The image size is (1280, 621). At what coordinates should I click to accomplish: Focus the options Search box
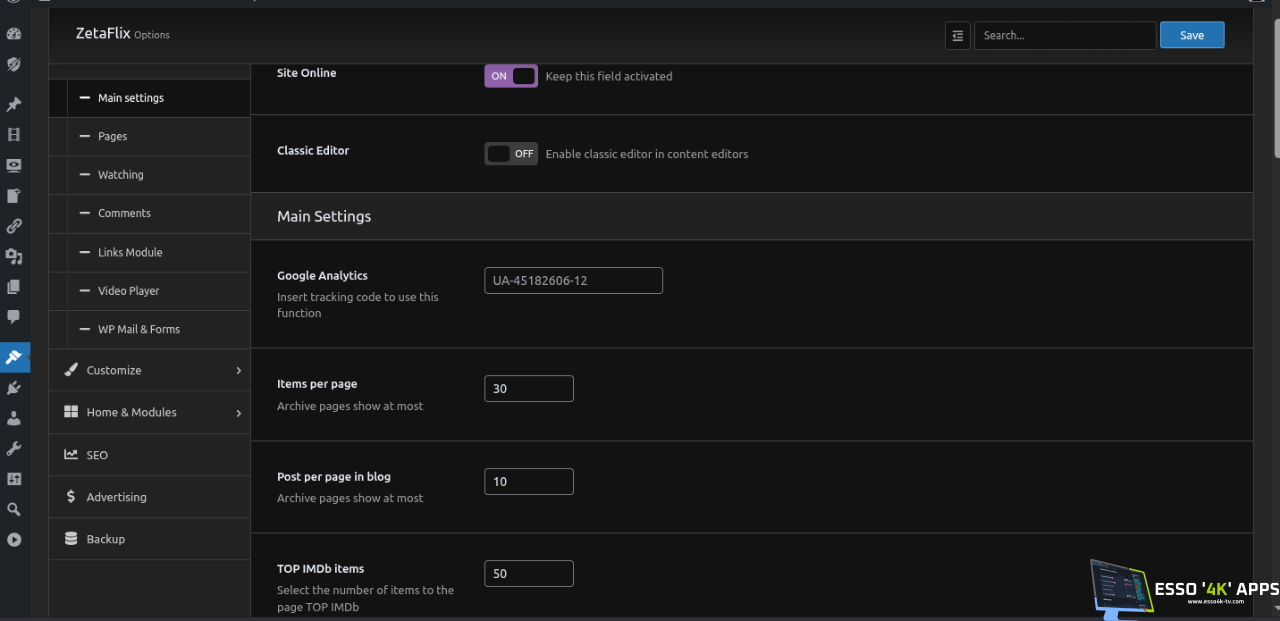pos(1064,35)
